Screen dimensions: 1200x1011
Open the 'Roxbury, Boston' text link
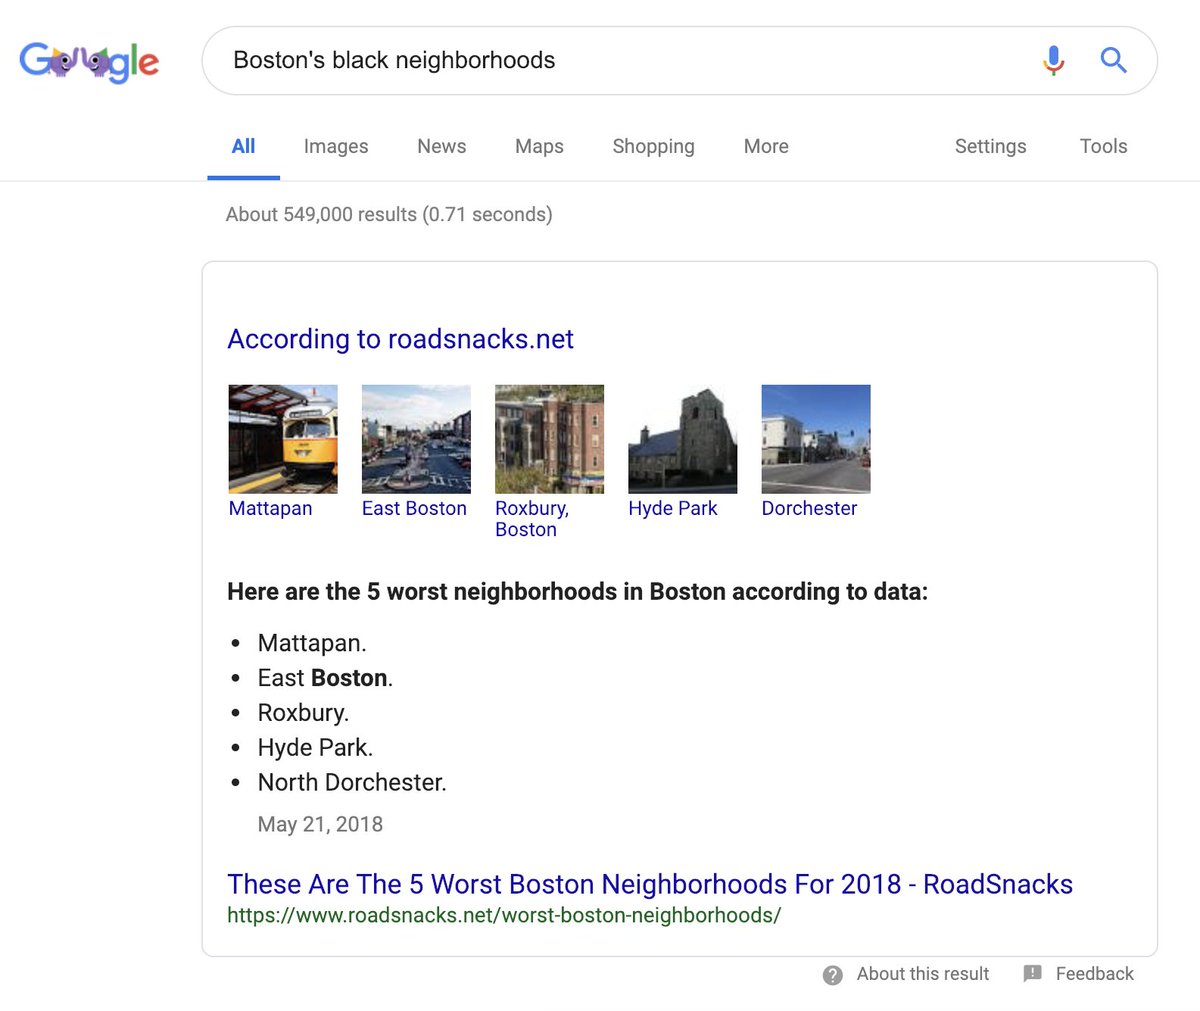532,519
